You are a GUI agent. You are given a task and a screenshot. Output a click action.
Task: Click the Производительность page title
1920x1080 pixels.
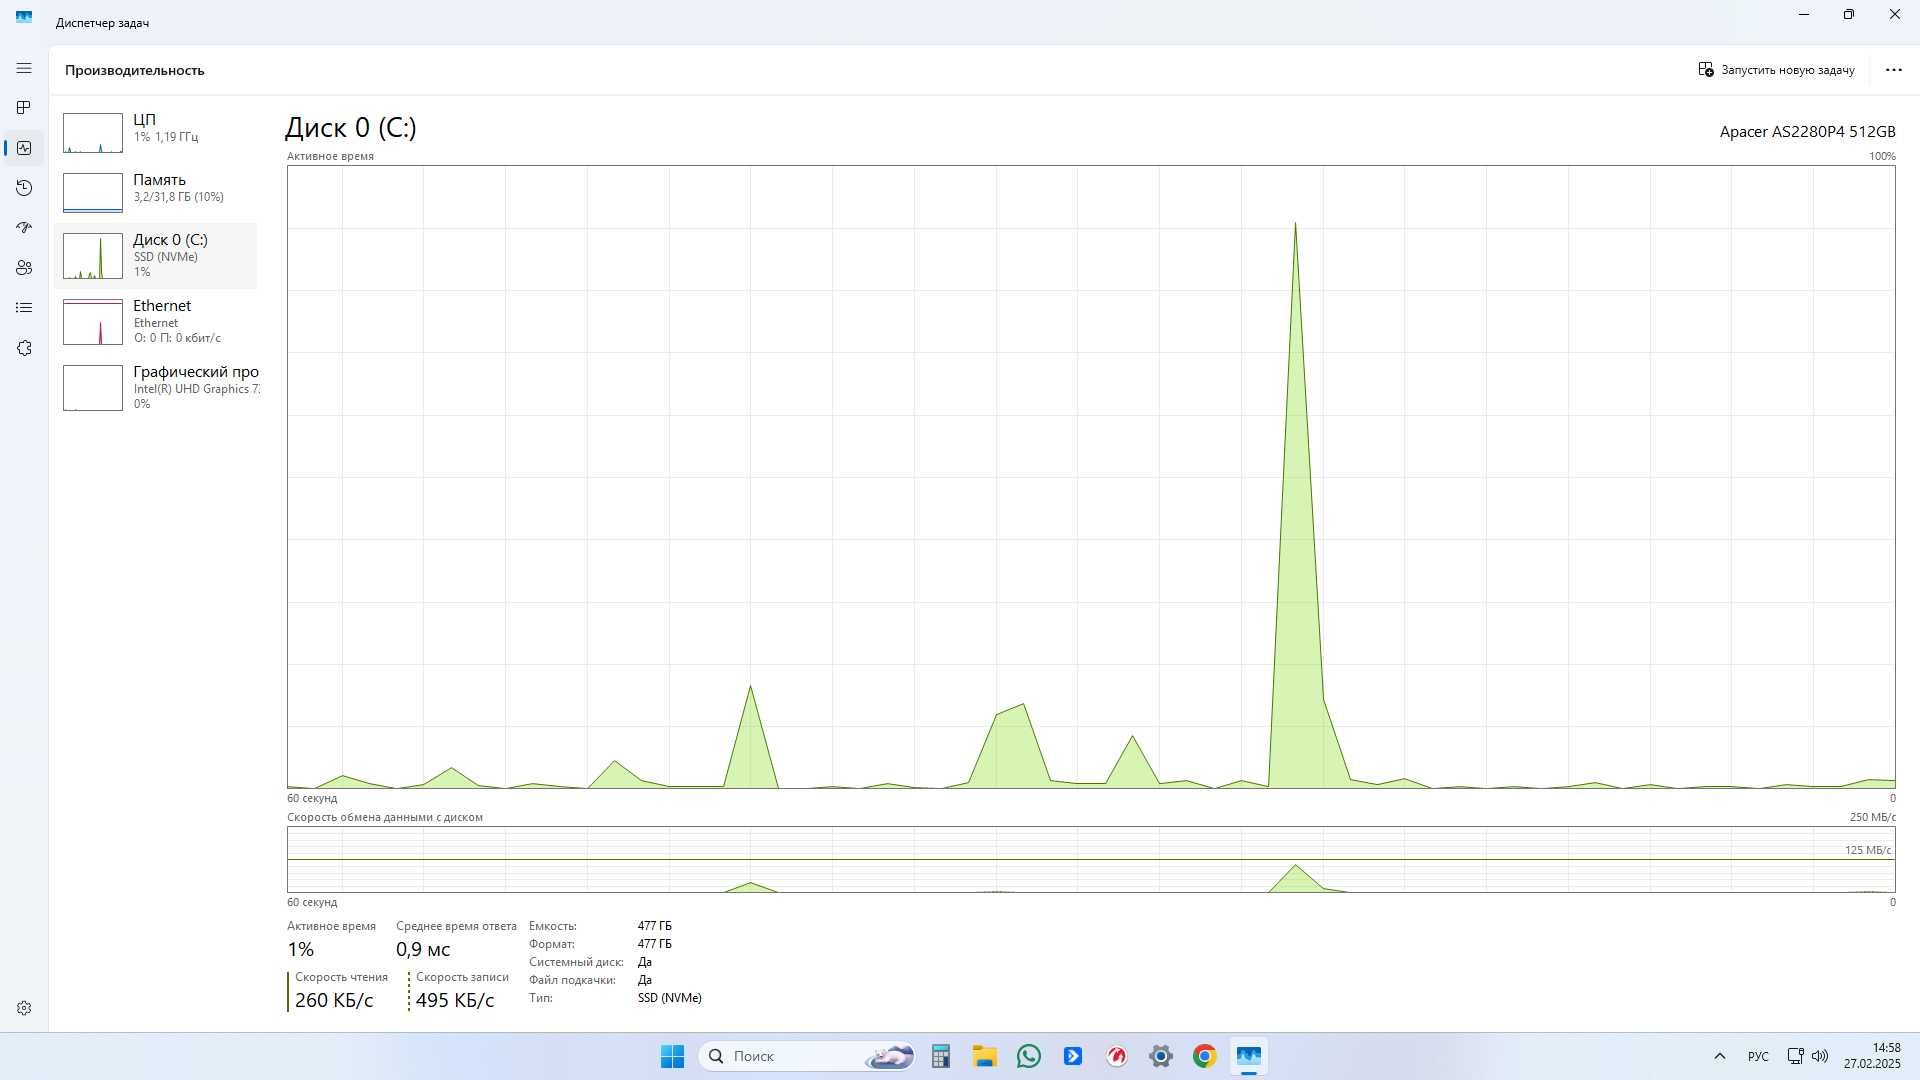click(x=135, y=70)
